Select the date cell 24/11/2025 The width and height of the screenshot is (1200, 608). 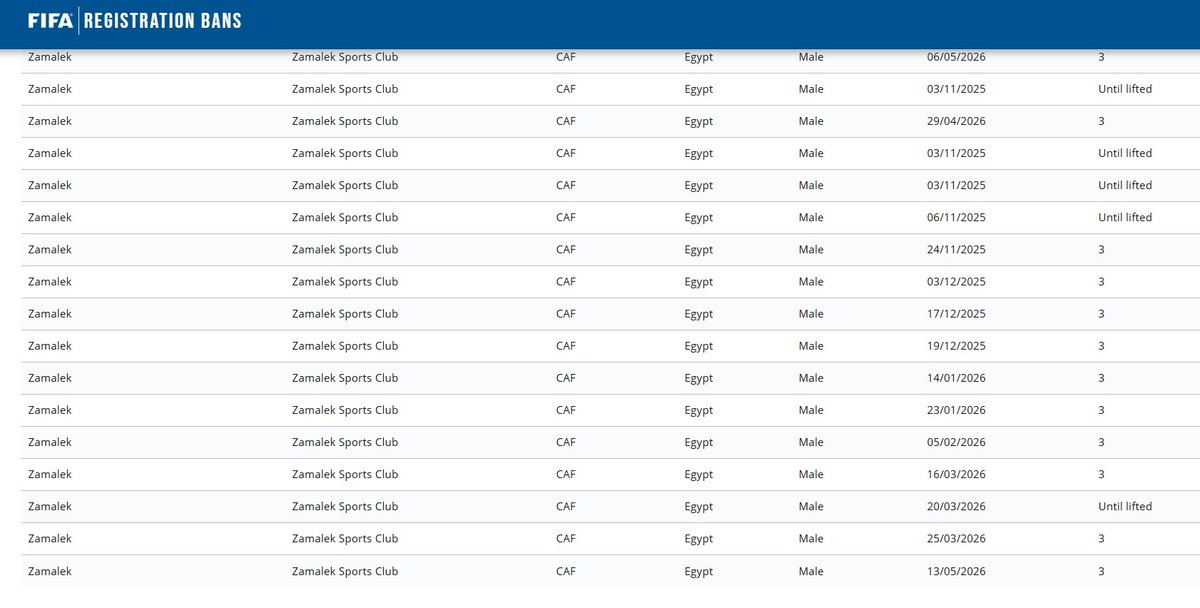coord(956,249)
